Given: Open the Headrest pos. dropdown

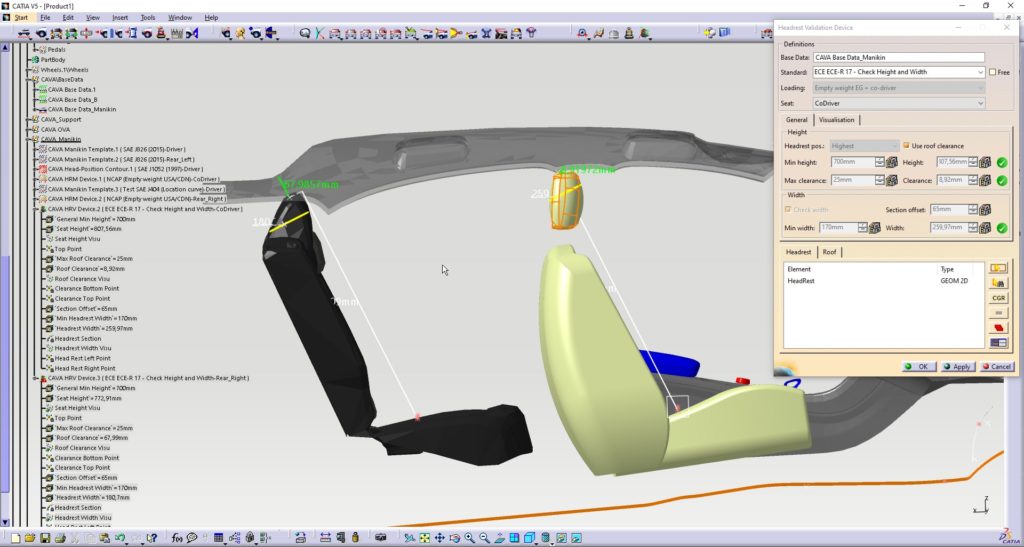Looking at the screenshot, I should [x=895, y=146].
